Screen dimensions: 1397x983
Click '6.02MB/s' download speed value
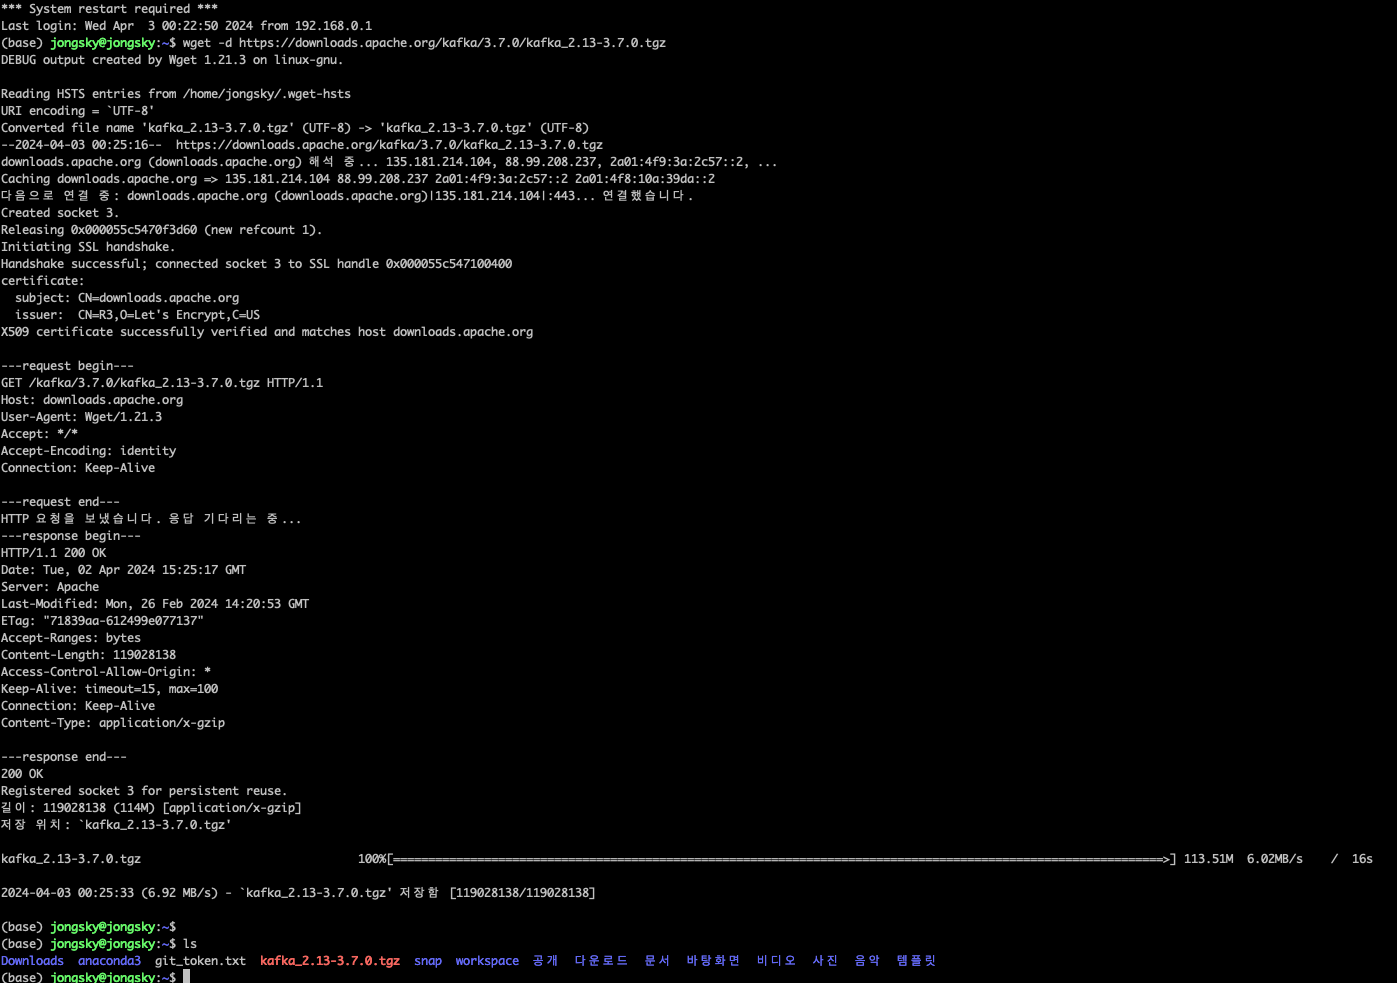coord(1274,859)
